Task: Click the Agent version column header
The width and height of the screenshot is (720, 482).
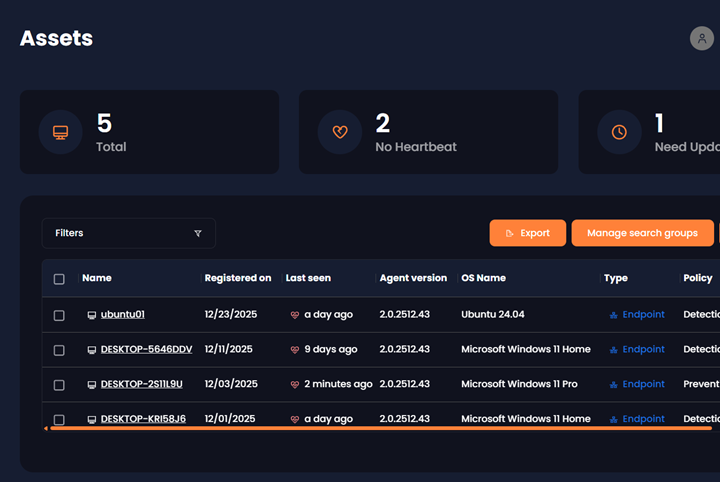Action: coord(413,278)
